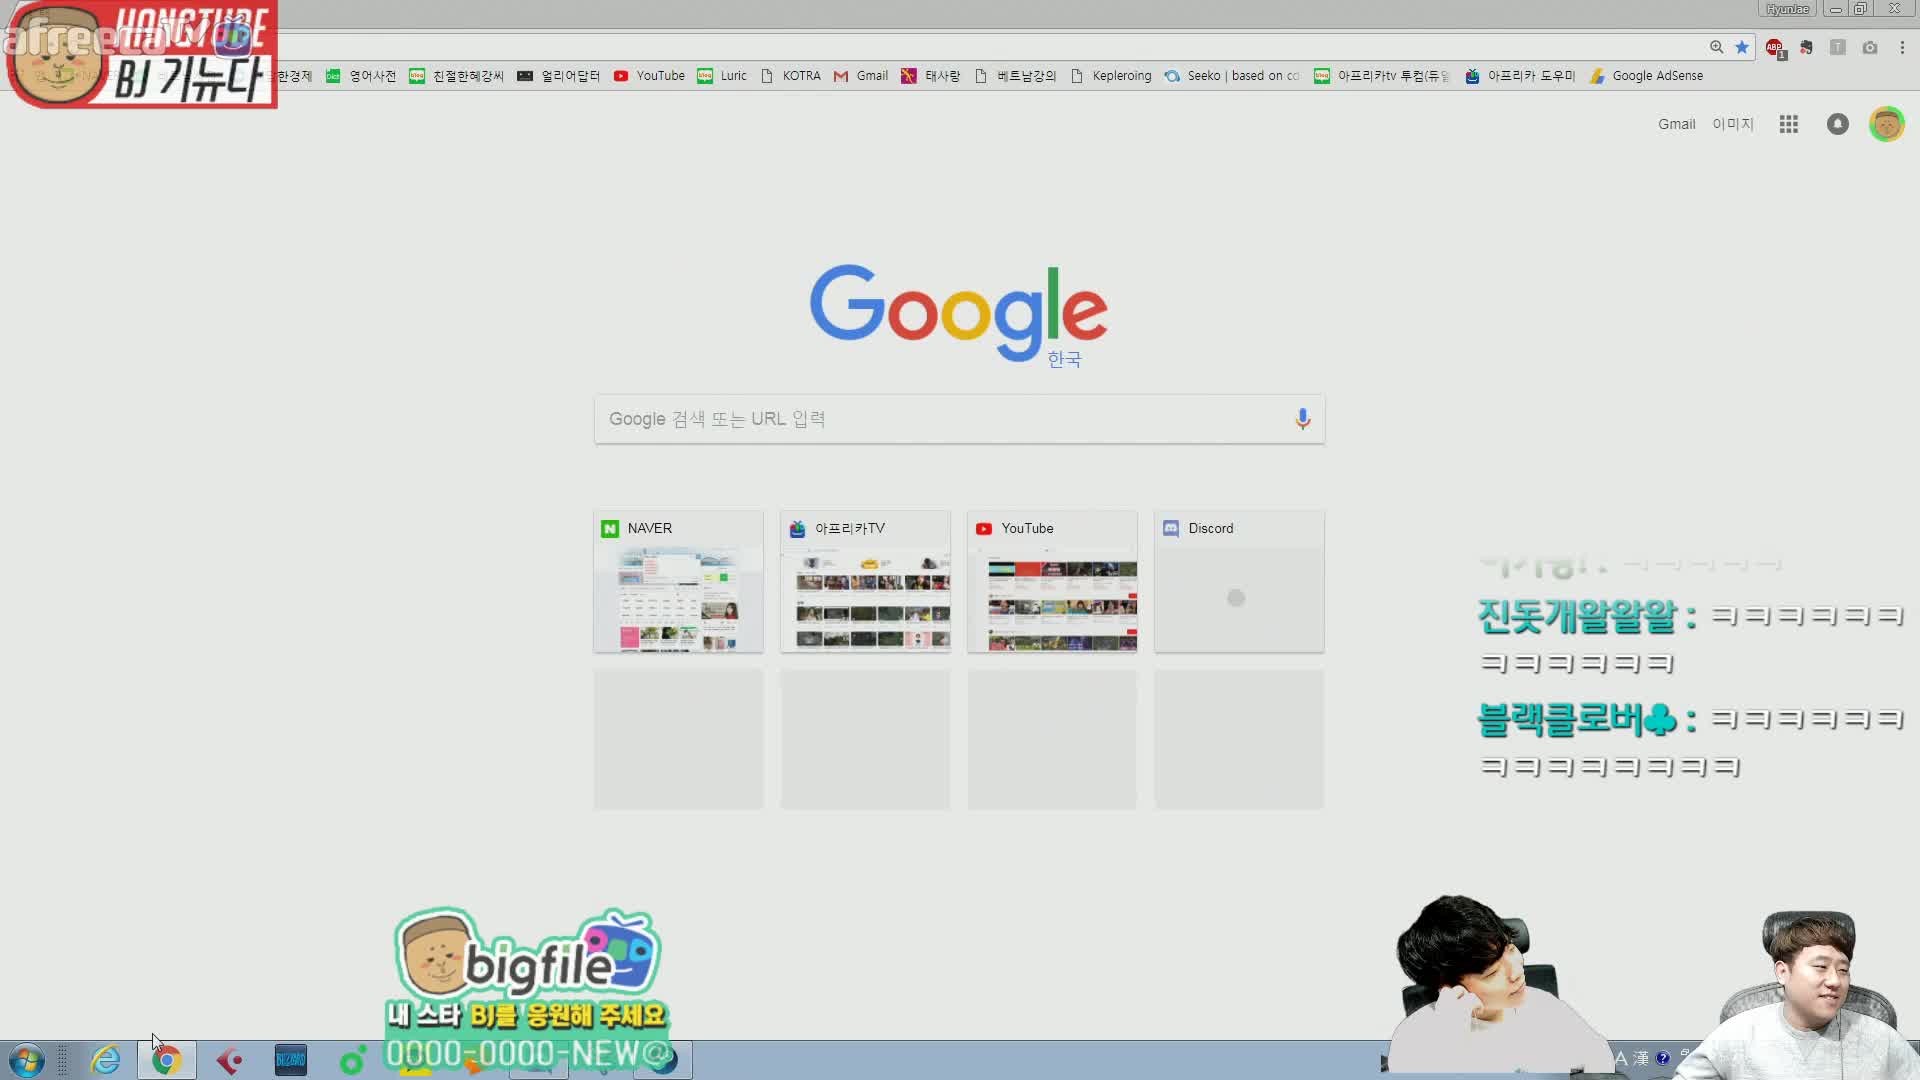Click the camera screenshot extension icon
The height and width of the screenshot is (1080, 1920).
(x=1869, y=48)
